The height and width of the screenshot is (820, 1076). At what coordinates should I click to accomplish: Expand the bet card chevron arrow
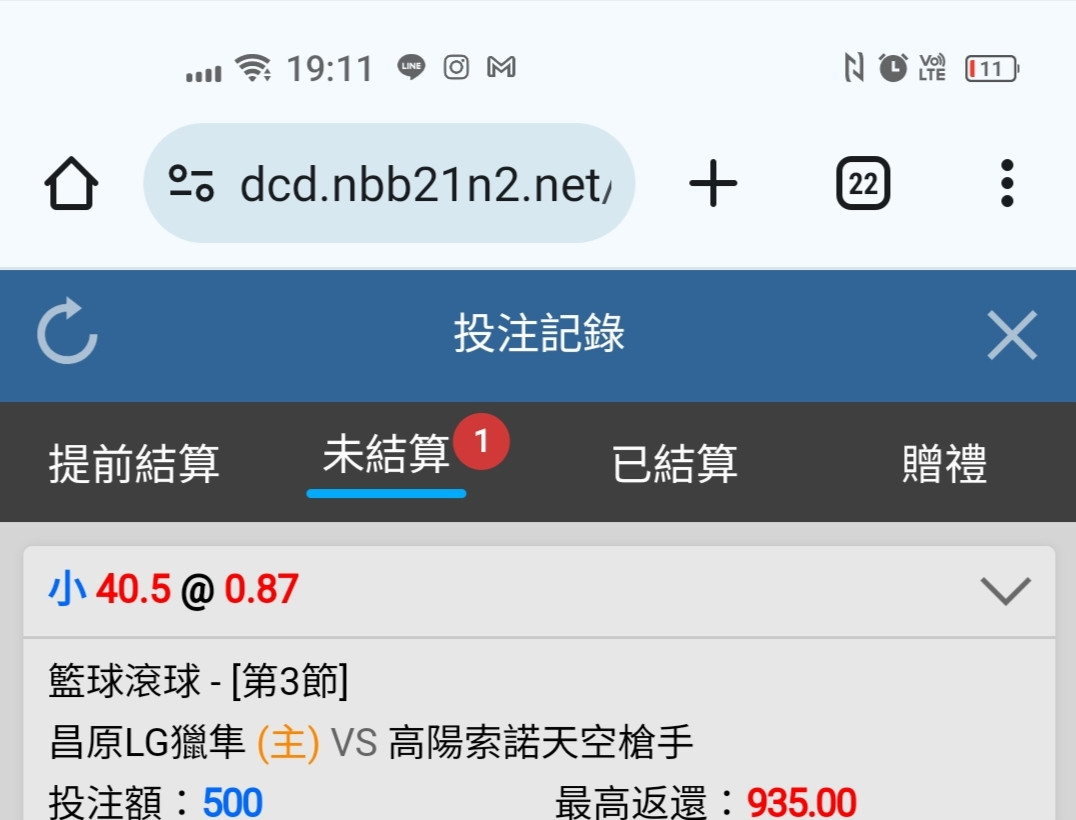[x=1005, y=590]
